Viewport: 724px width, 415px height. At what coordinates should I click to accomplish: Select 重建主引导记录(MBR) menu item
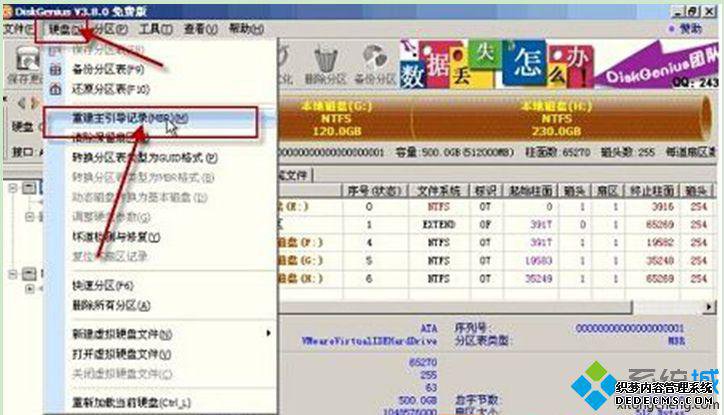[x=130, y=118]
